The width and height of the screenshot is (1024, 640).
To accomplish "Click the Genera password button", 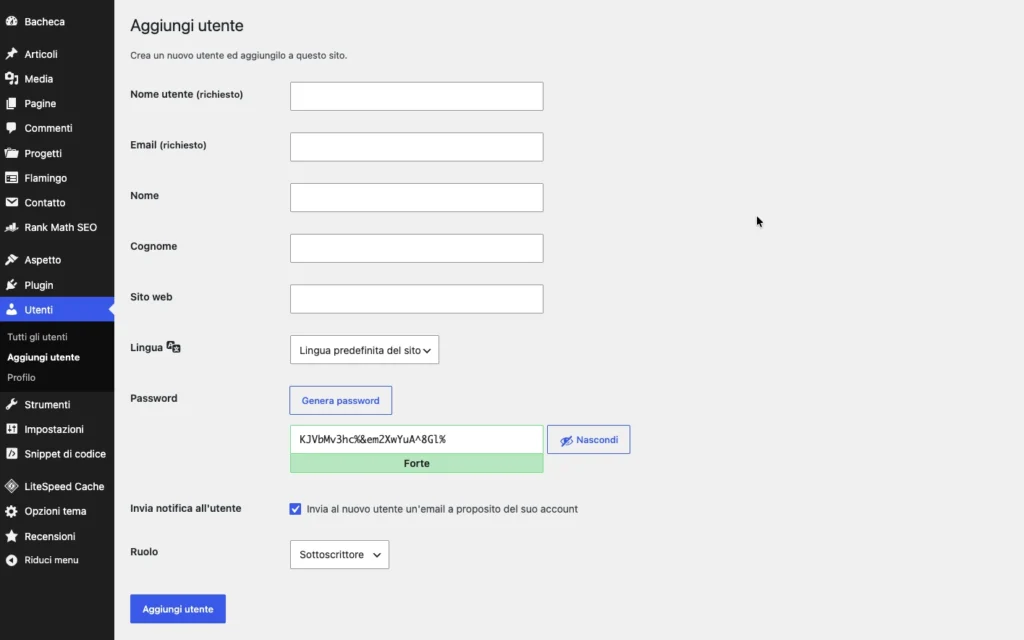I will pos(340,400).
